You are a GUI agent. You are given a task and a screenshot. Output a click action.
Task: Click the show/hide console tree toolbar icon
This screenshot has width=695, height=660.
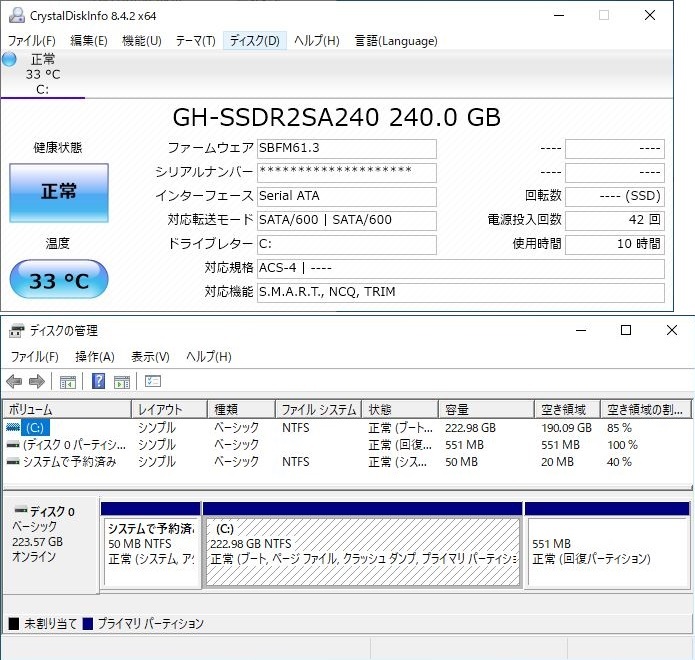[x=68, y=382]
